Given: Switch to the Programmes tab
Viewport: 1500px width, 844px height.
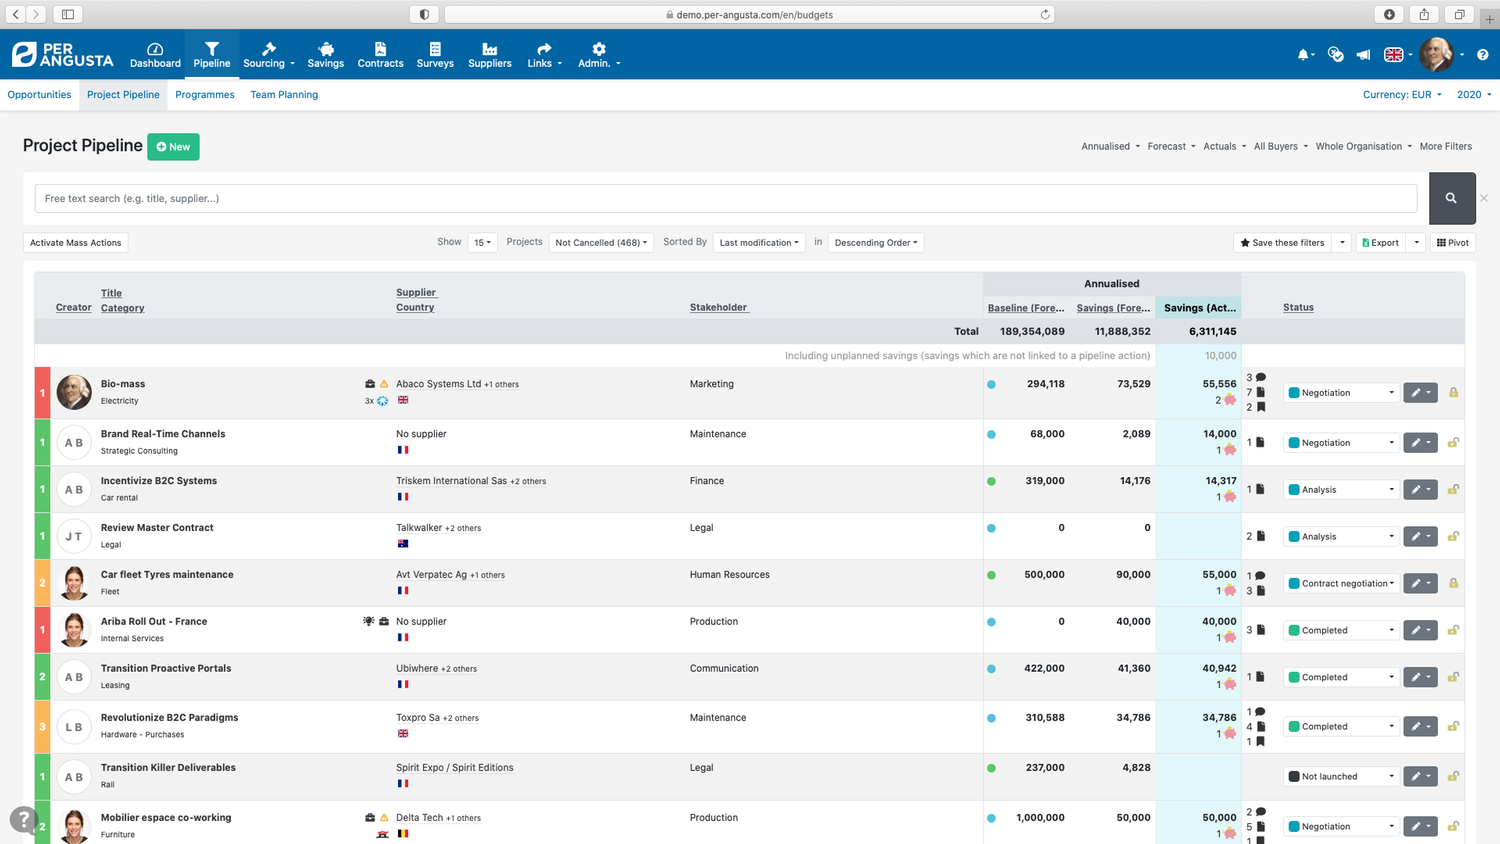Looking at the screenshot, I should coord(204,94).
